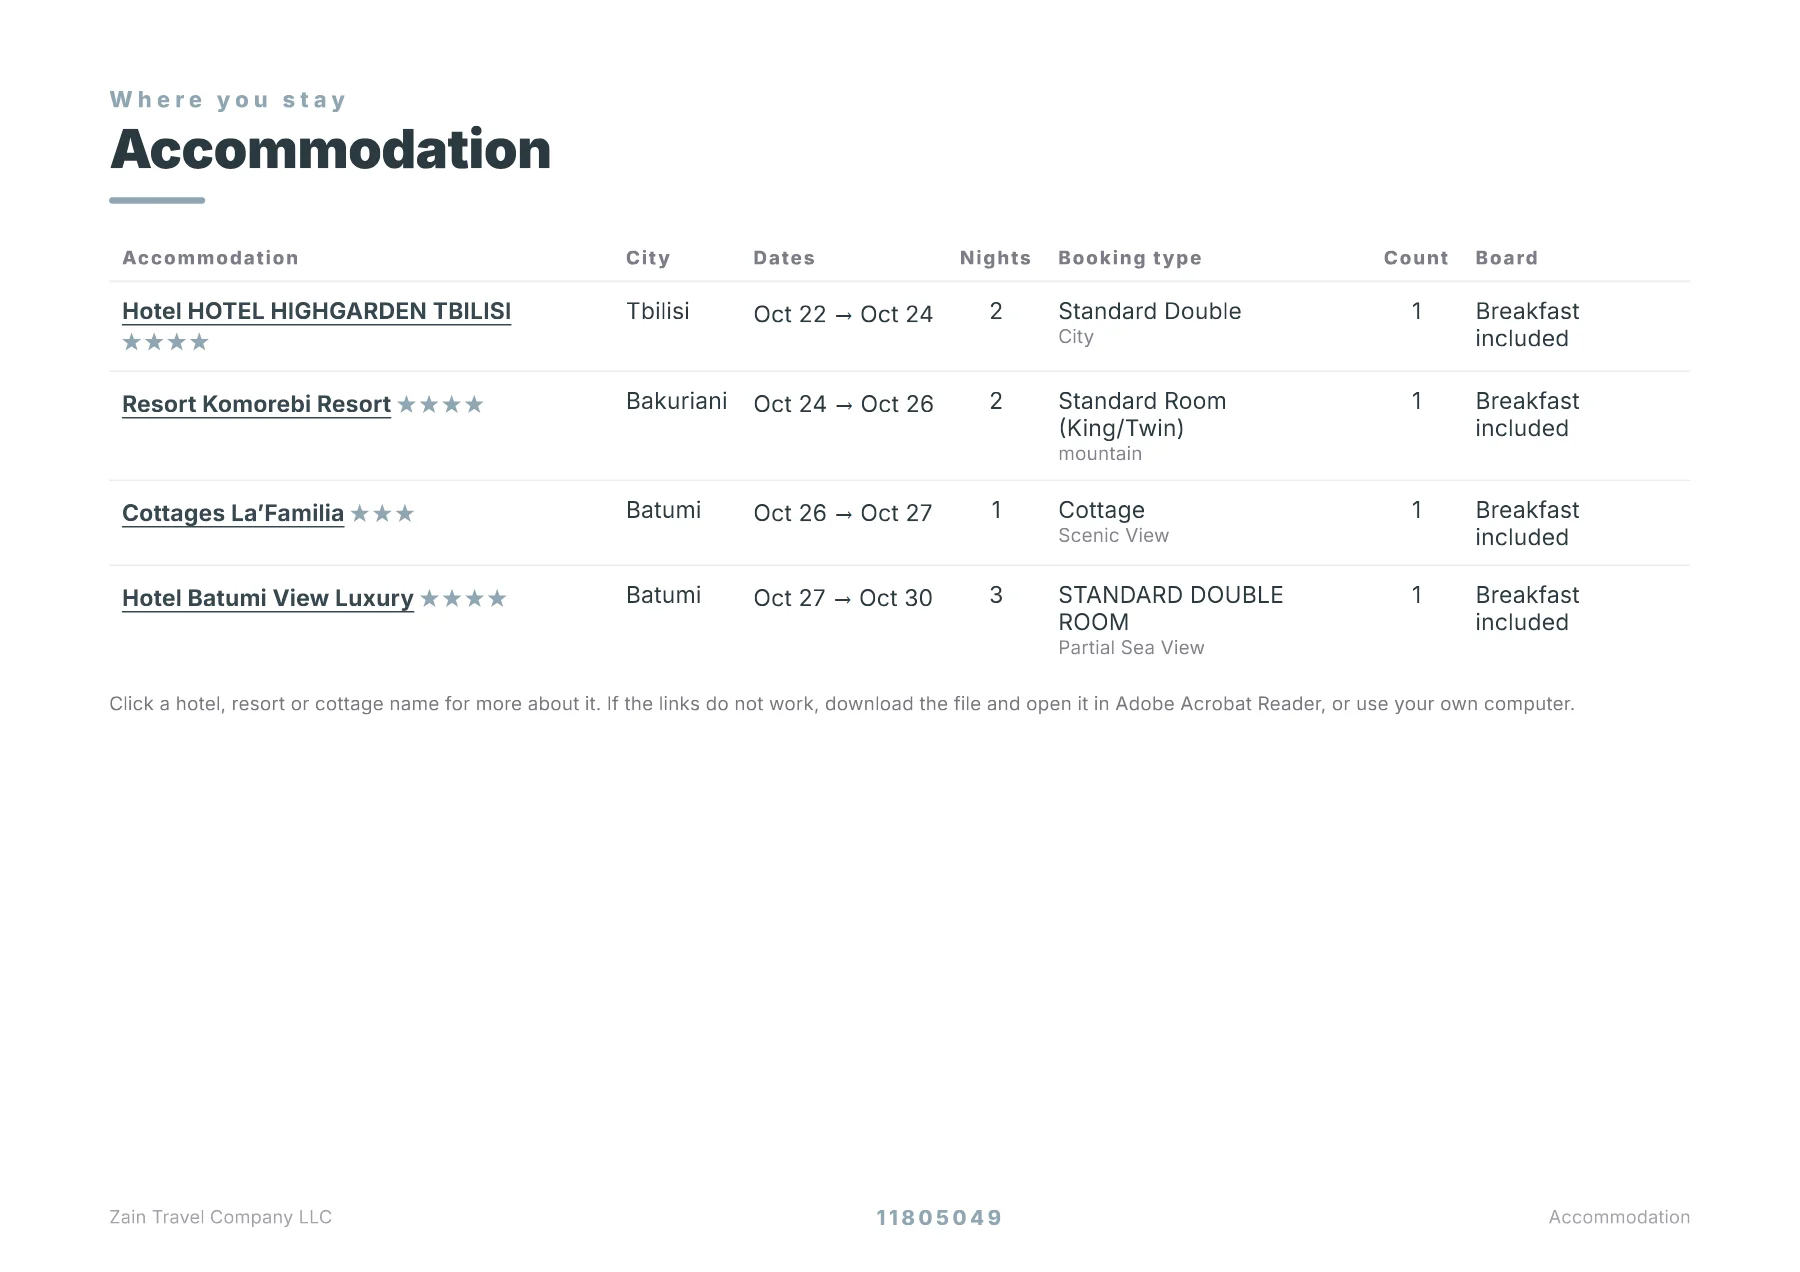The width and height of the screenshot is (1800, 1272).
Task: Open the Resort Komorebi Resort link
Action: click(256, 404)
